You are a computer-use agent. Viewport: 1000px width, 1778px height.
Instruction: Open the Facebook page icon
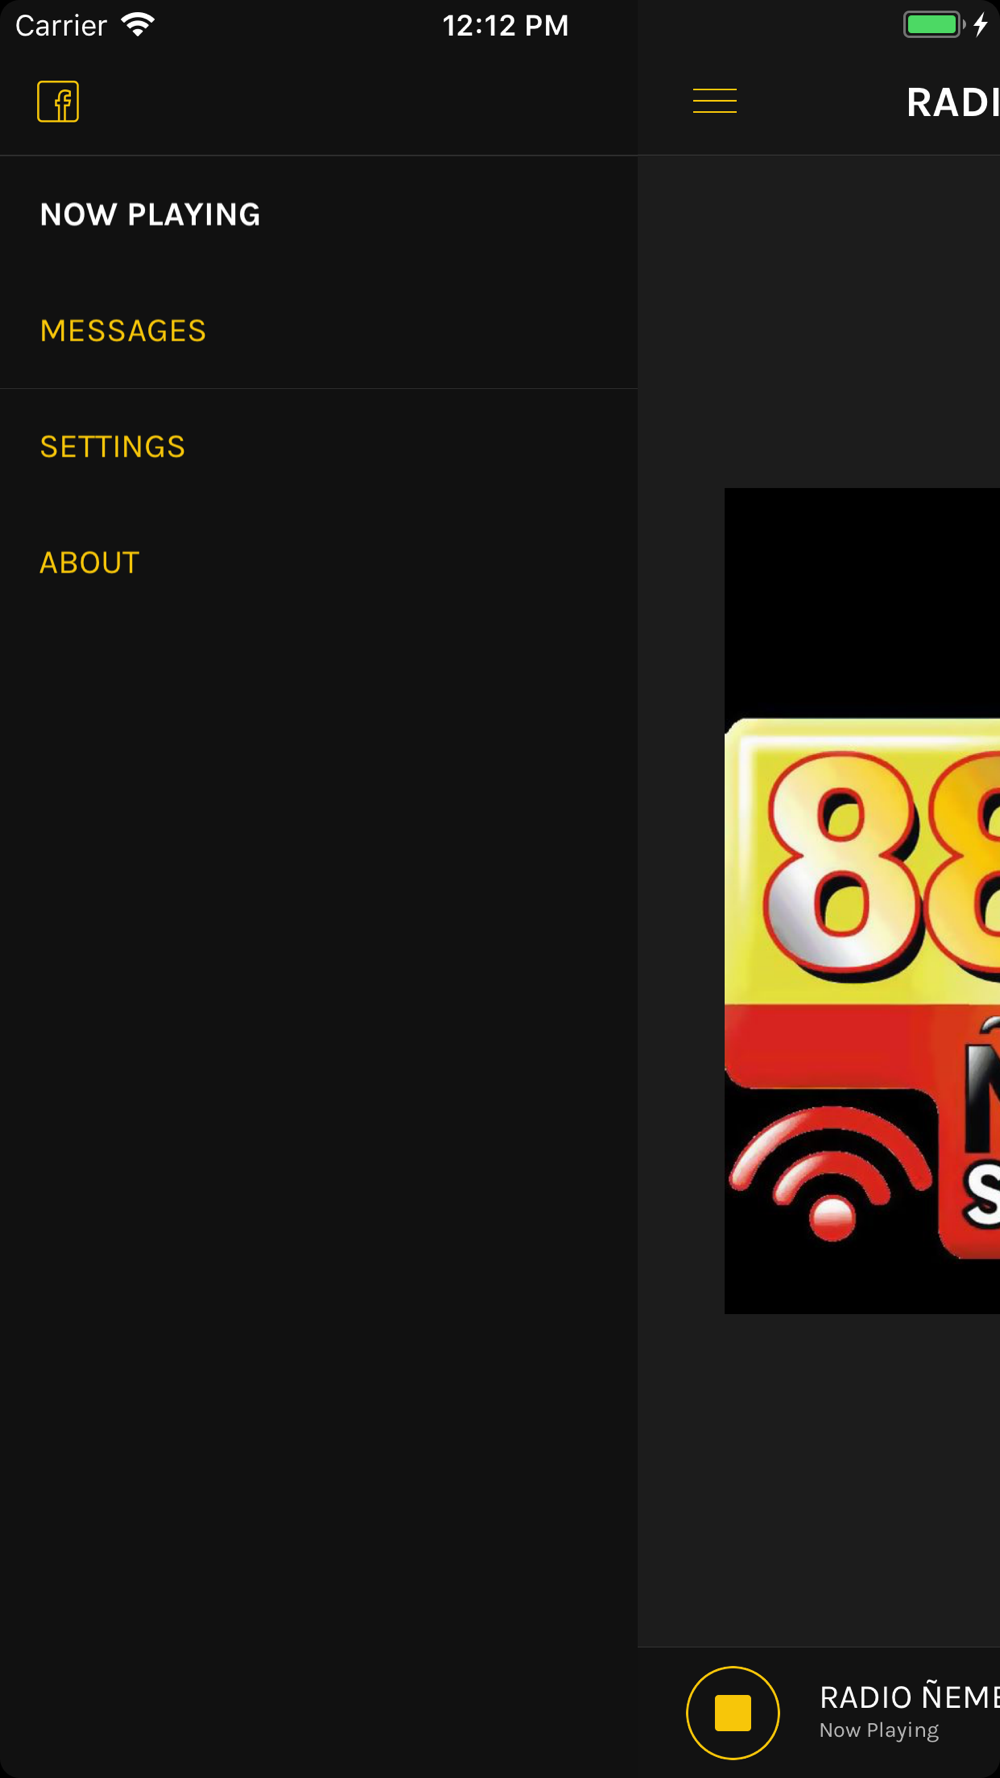[58, 102]
